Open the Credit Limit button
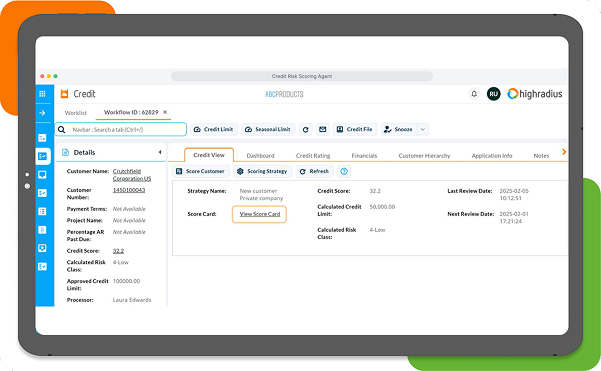The width and height of the screenshot is (601, 371). coord(214,130)
